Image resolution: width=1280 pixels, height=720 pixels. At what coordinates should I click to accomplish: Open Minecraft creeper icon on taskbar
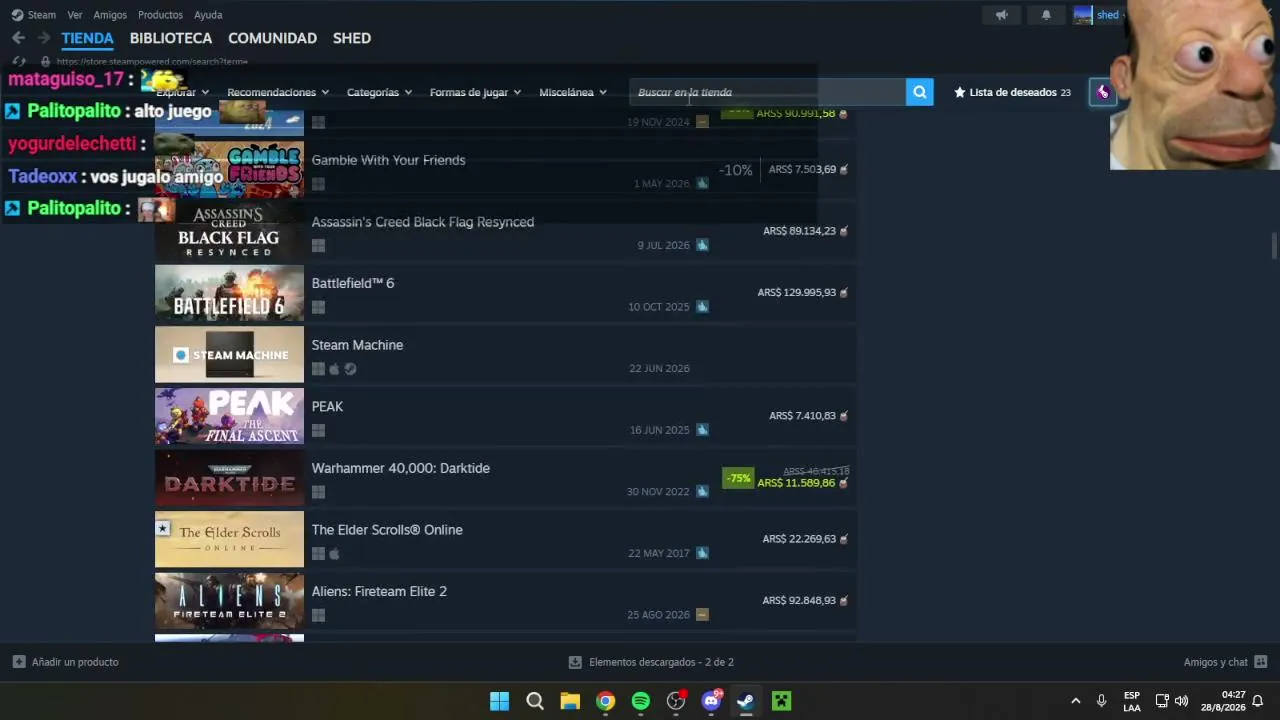(x=781, y=701)
